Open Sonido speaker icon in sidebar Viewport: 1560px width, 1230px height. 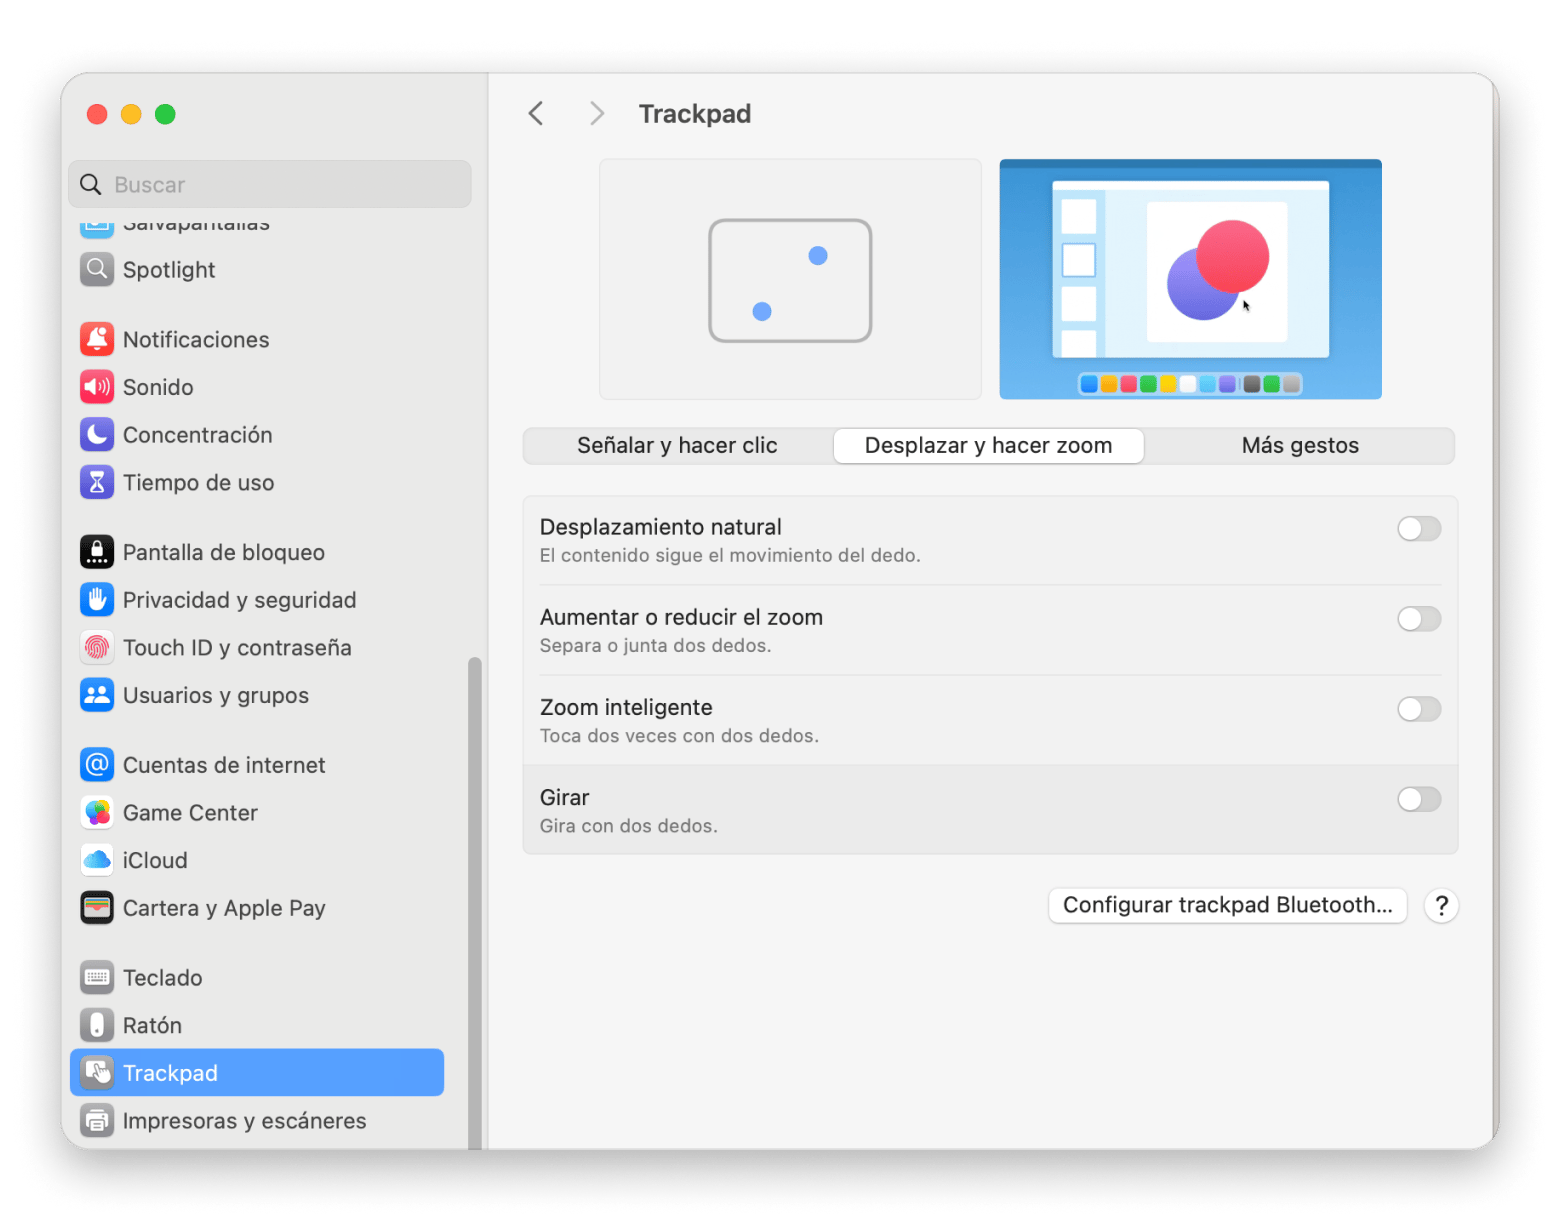[x=97, y=387]
